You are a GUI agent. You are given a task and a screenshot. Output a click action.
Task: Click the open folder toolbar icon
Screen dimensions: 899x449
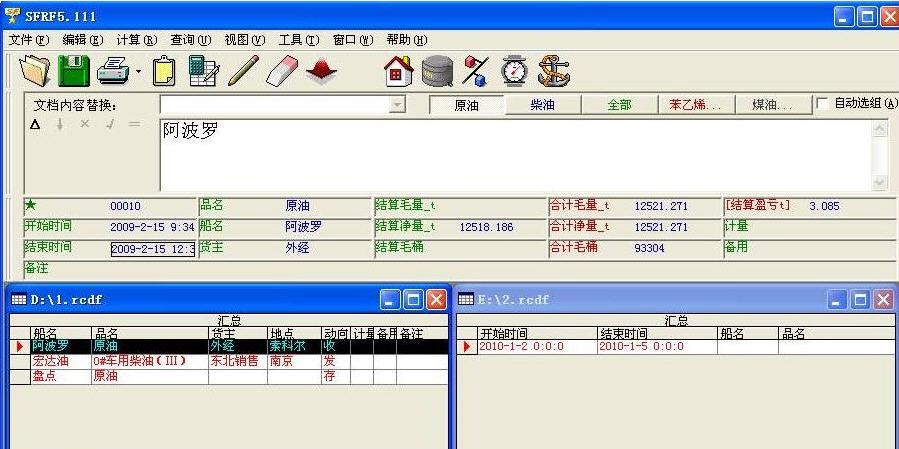35,71
